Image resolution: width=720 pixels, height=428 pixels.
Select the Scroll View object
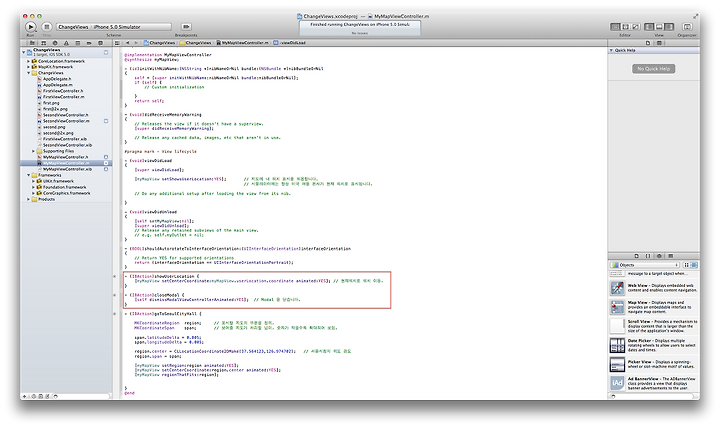coord(654,326)
